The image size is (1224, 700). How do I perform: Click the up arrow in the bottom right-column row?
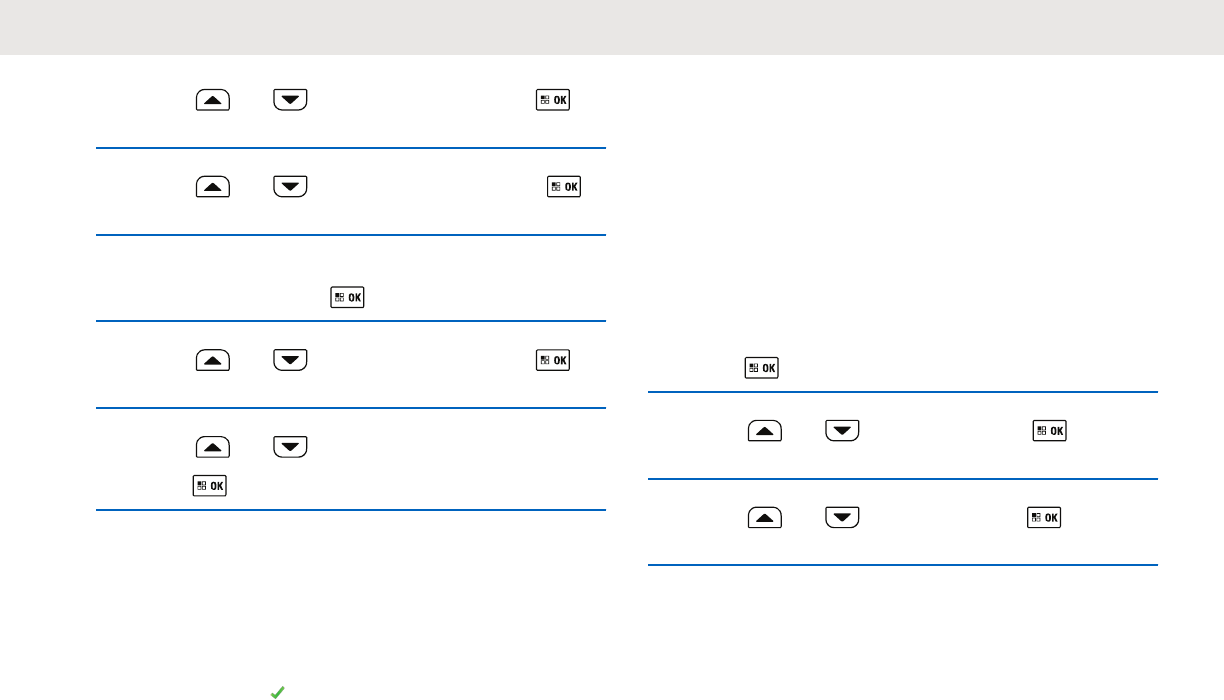pyautogui.click(x=764, y=517)
